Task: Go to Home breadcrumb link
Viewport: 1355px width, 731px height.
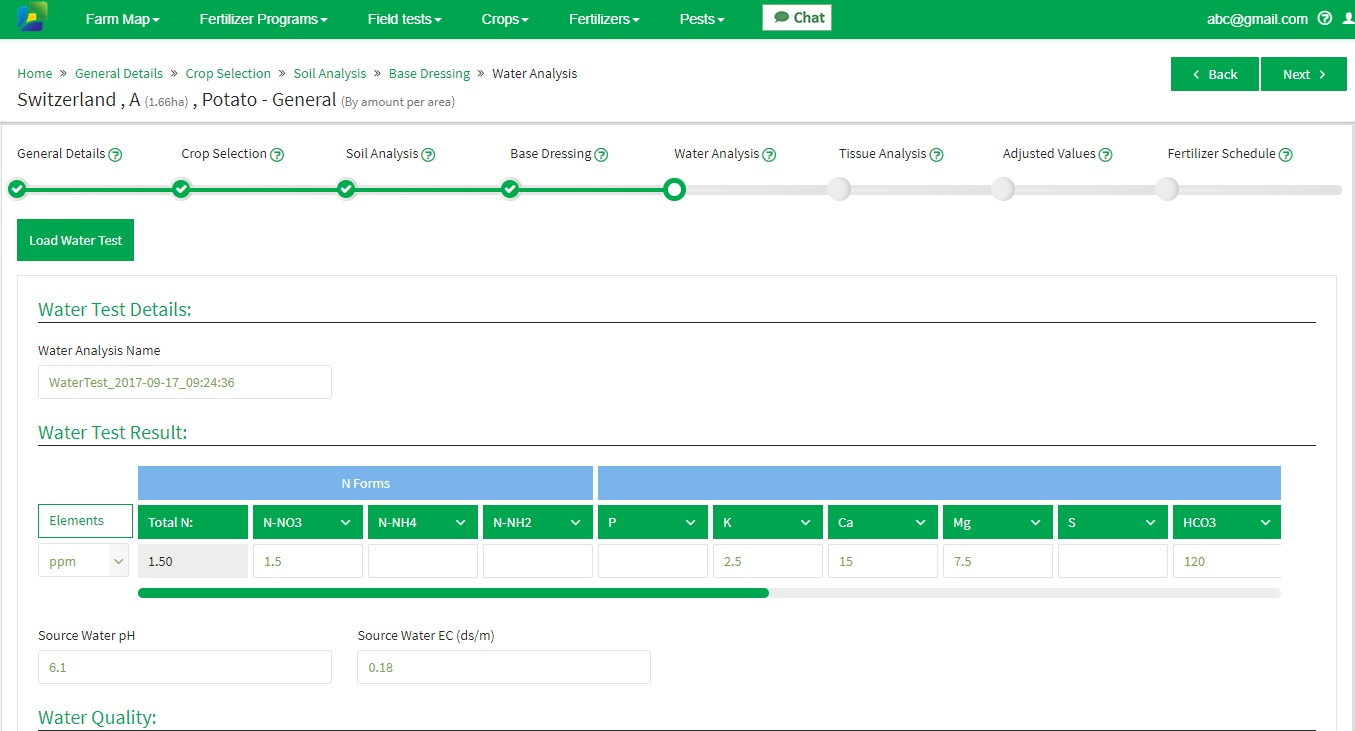Action: pyautogui.click(x=35, y=73)
